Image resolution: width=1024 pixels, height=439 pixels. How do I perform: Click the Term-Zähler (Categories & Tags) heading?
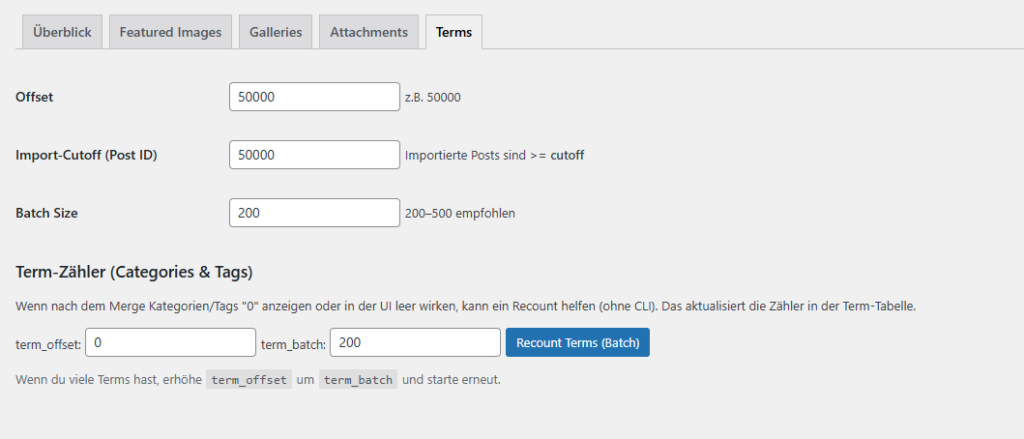coord(134,272)
